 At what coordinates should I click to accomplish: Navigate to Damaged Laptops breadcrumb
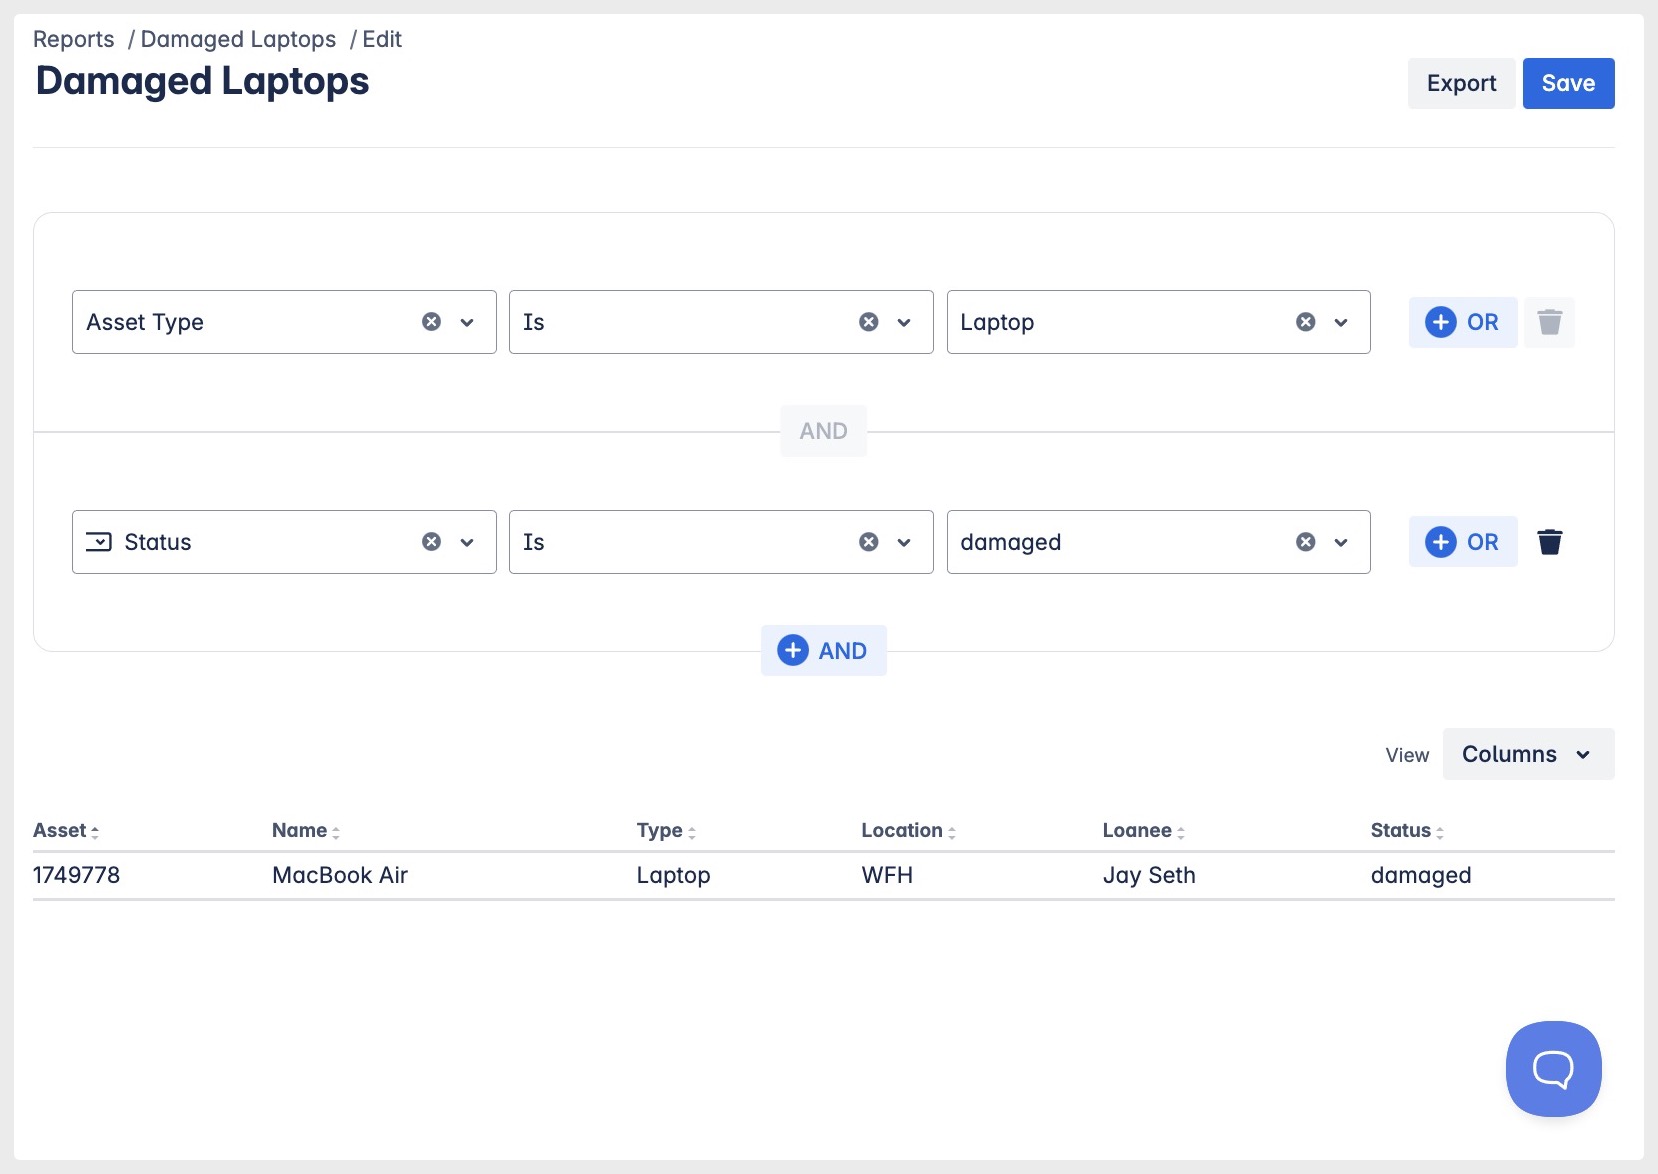point(238,39)
